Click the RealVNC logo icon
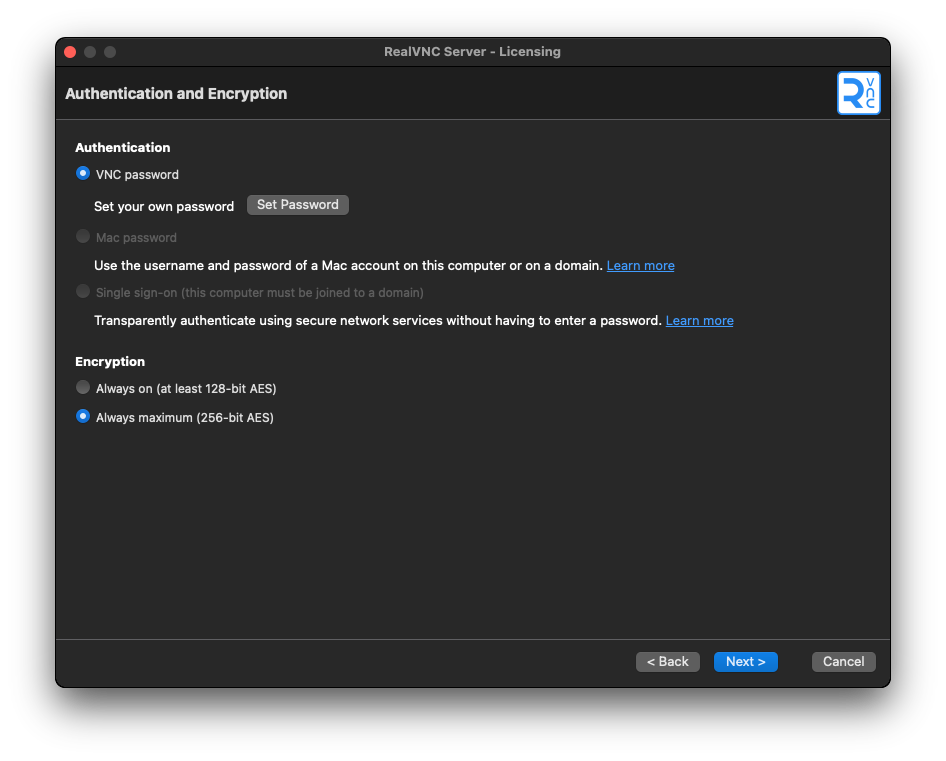Viewport: 946px width, 761px height. tap(858, 93)
